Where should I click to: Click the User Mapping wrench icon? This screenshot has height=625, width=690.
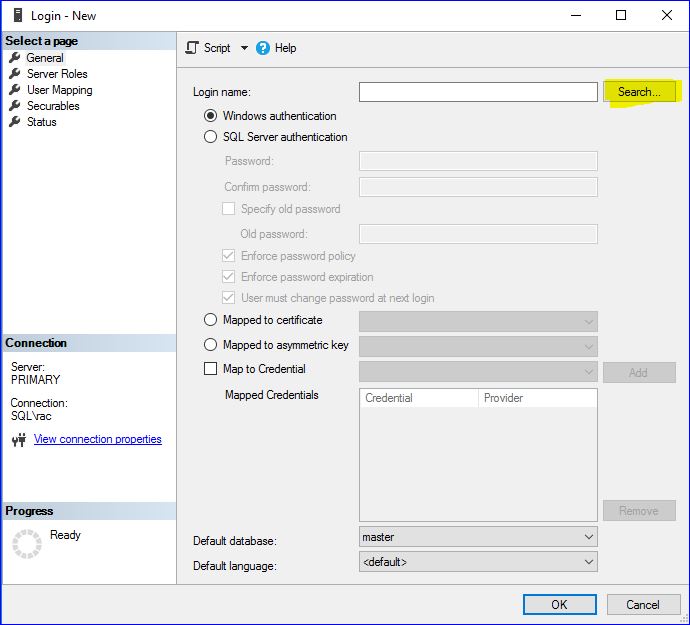(x=14, y=90)
